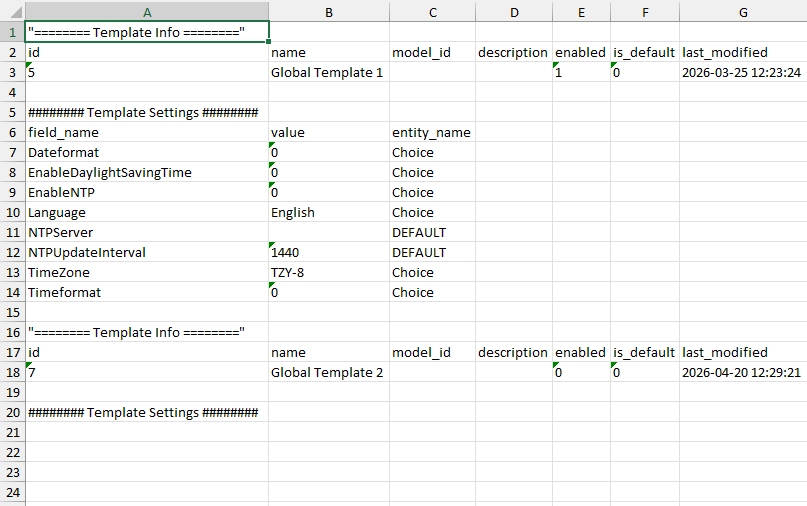
Task: Click the 'EnableDaylightSavingTime' cell
Action: pyautogui.click(x=147, y=172)
